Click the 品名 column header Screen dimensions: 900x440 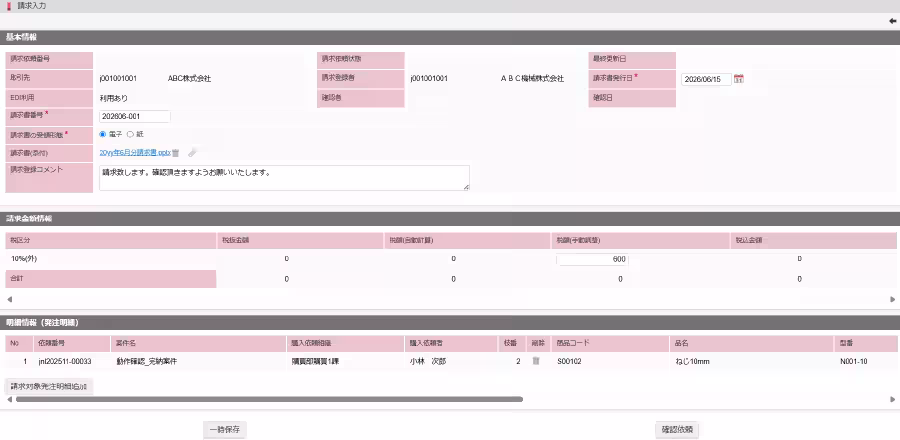[751, 343]
